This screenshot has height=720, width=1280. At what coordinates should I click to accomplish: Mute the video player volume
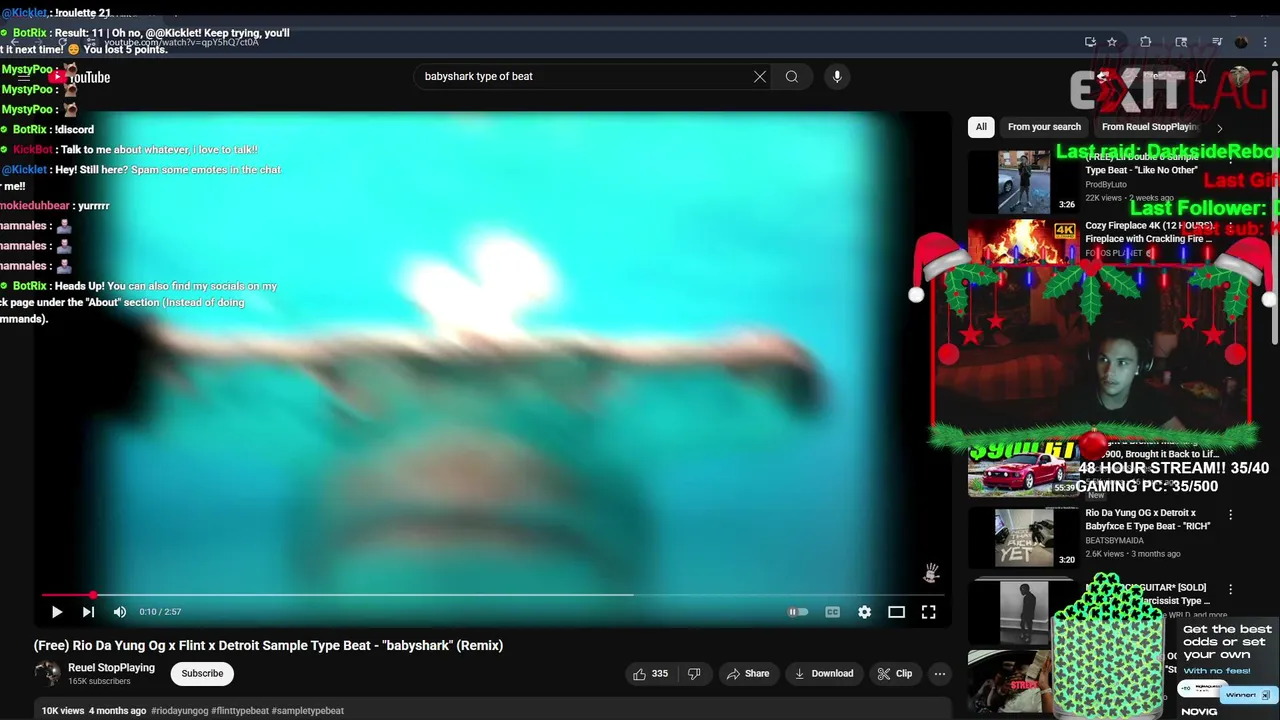[120, 612]
